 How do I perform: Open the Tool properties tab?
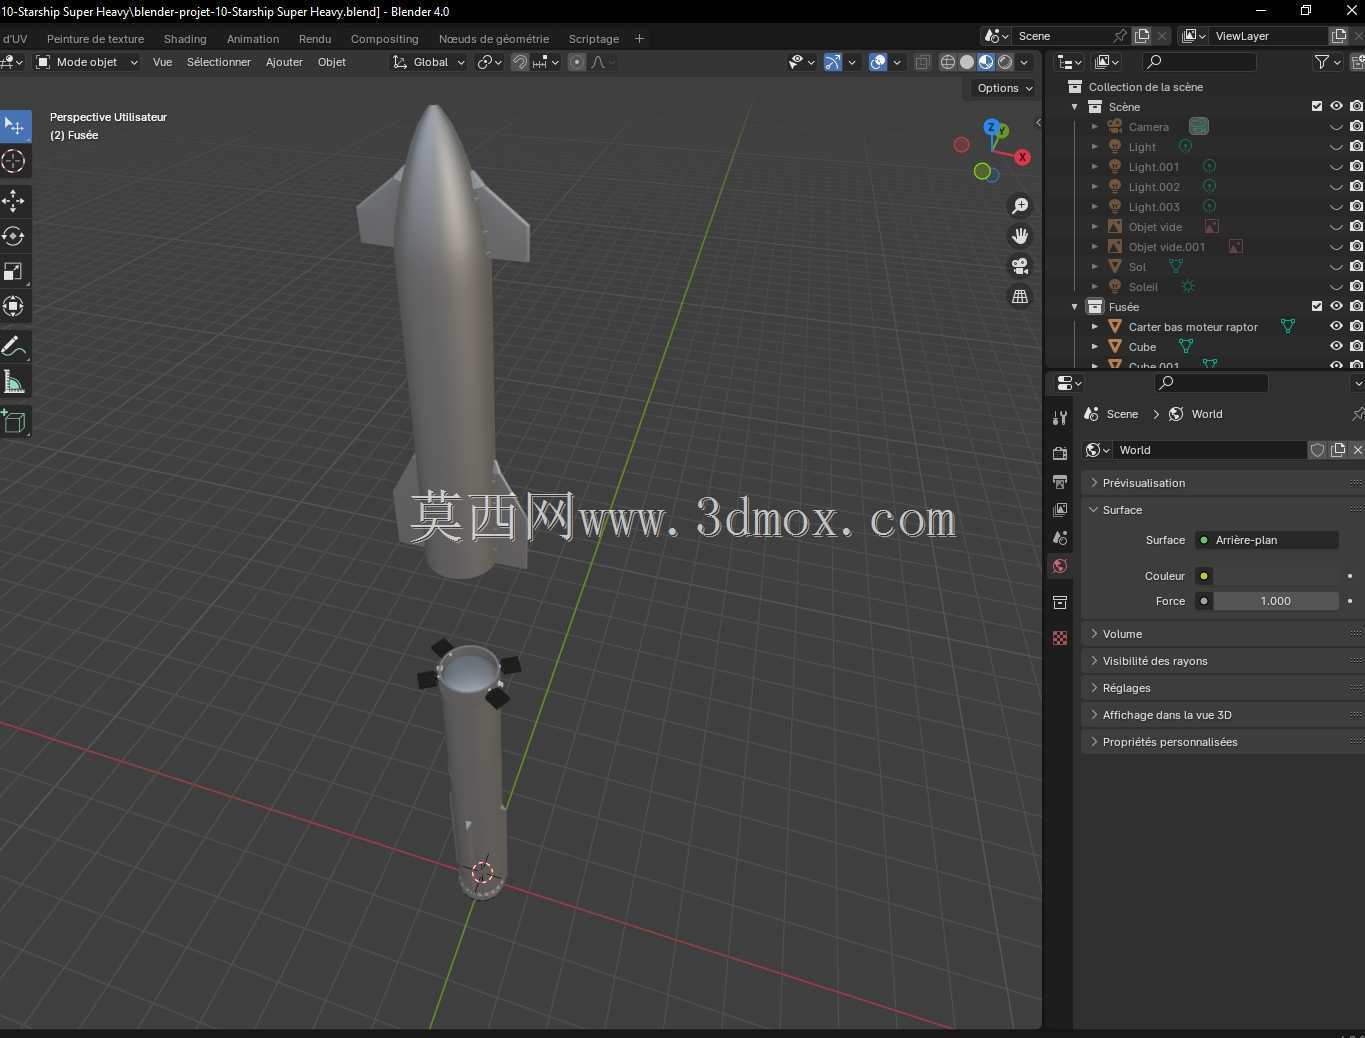point(1060,418)
